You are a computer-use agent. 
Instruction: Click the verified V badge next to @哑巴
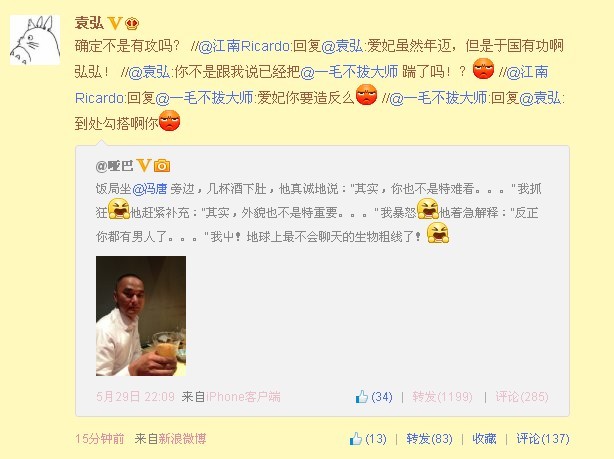tap(144, 166)
